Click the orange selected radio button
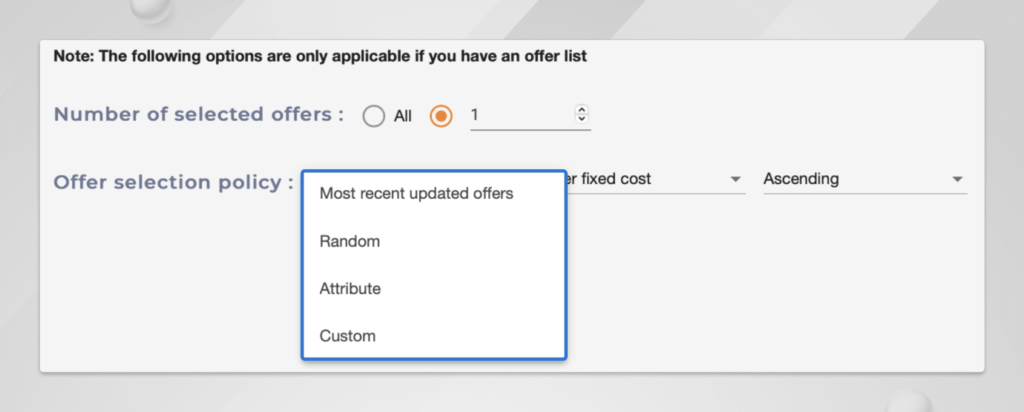 441,116
